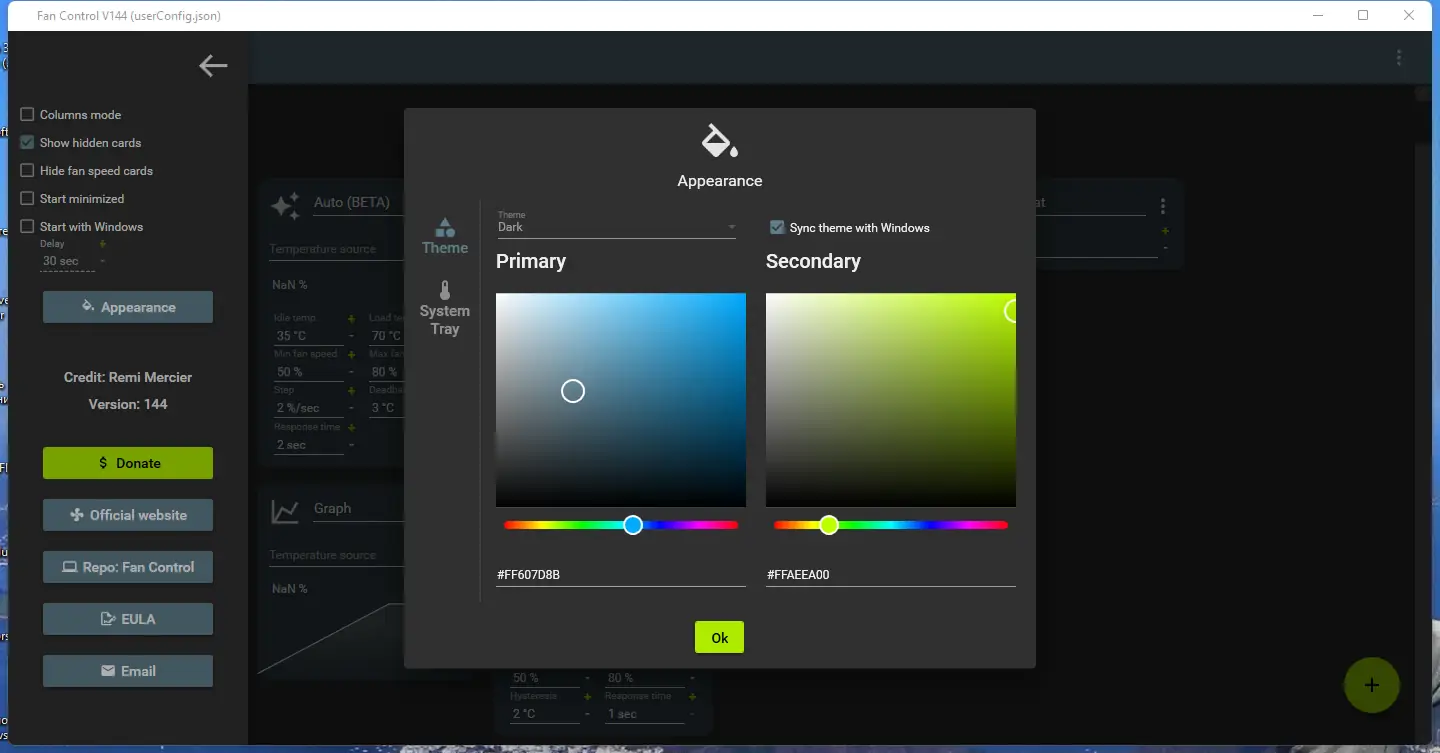Click the Auto (BETA) card name field
Screen dimensions: 1440x753
357,202
